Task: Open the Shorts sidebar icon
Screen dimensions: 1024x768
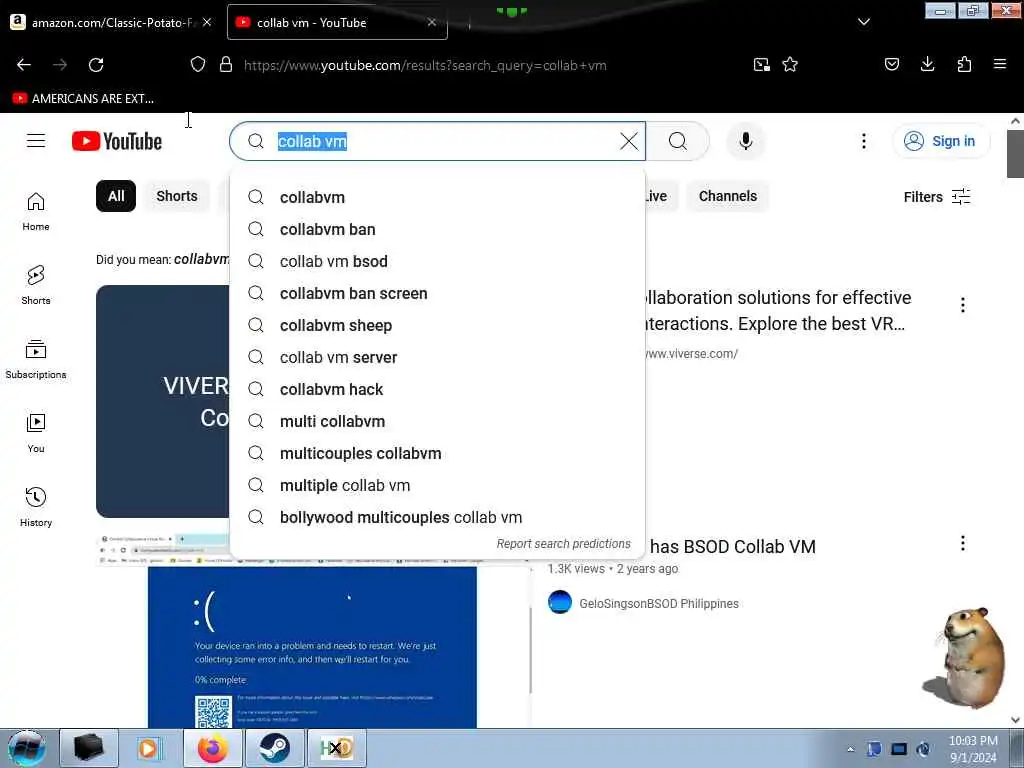Action: pyautogui.click(x=36, y=285)
